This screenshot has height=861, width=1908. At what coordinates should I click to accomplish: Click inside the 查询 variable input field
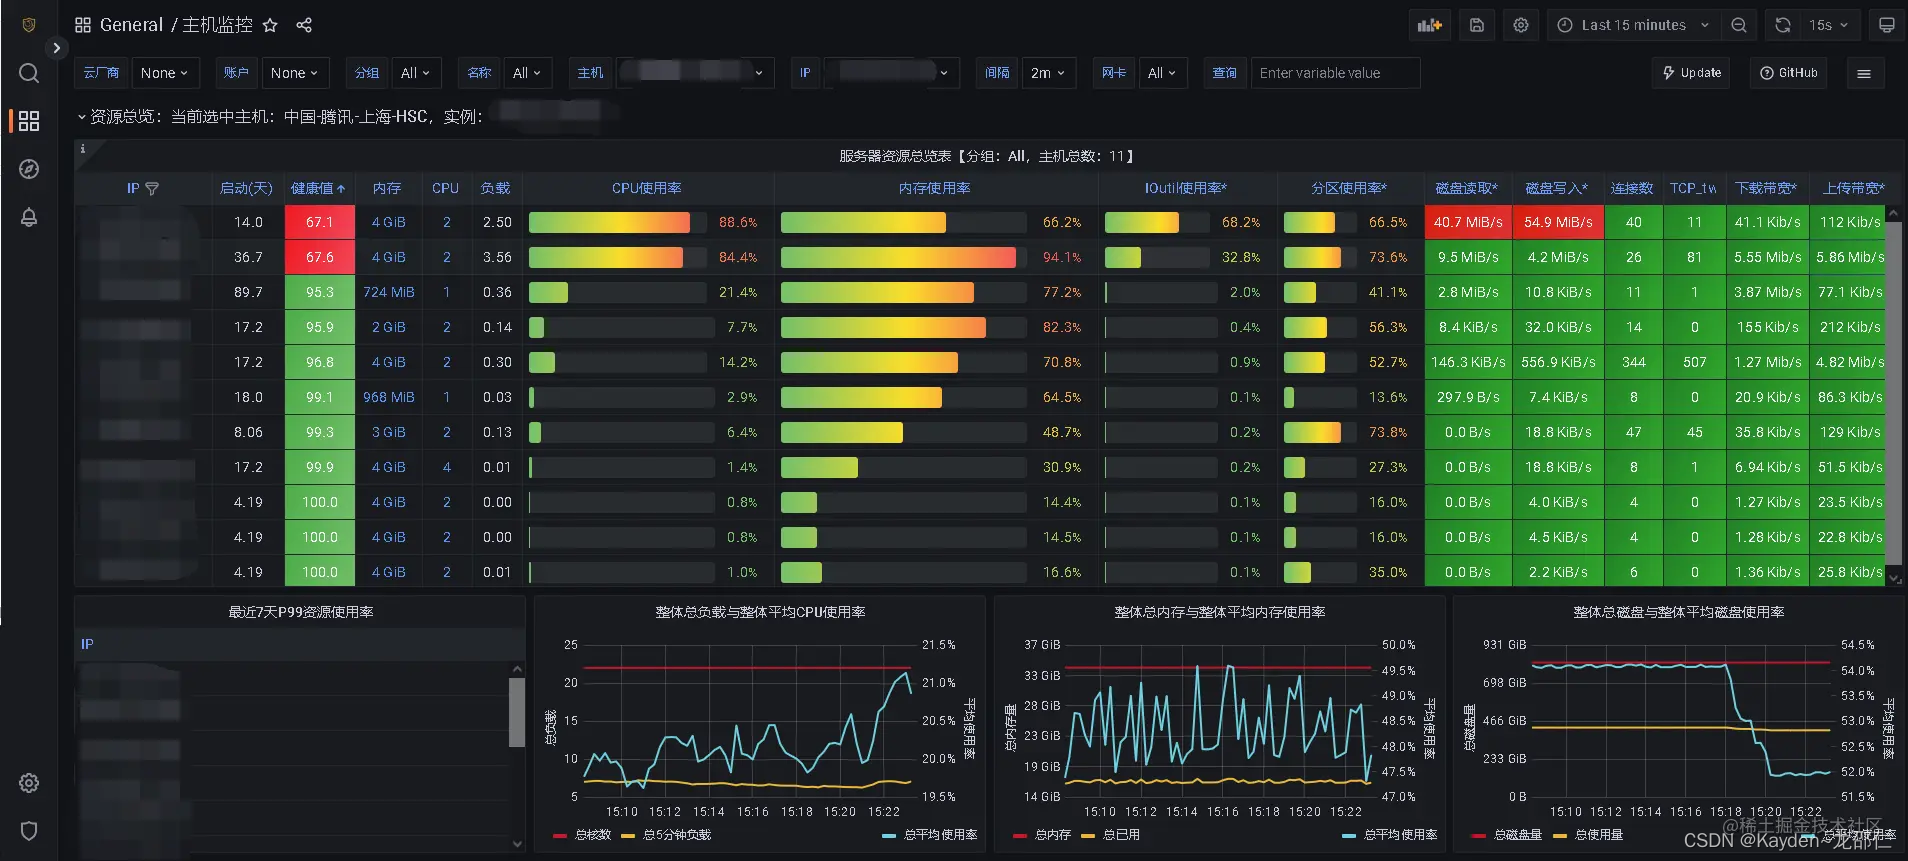click(1335, 73)
